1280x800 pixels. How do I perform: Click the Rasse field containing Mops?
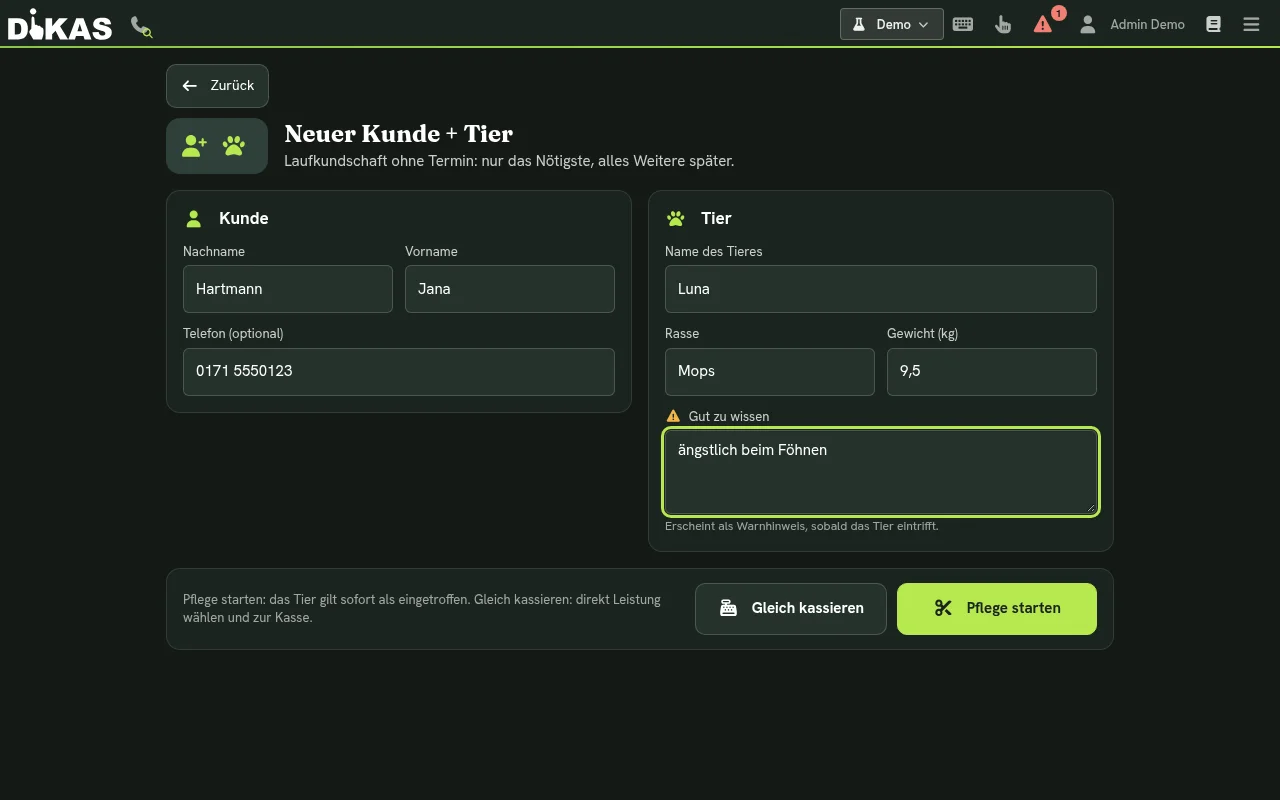pyautogui.click(x=770, y=372)
